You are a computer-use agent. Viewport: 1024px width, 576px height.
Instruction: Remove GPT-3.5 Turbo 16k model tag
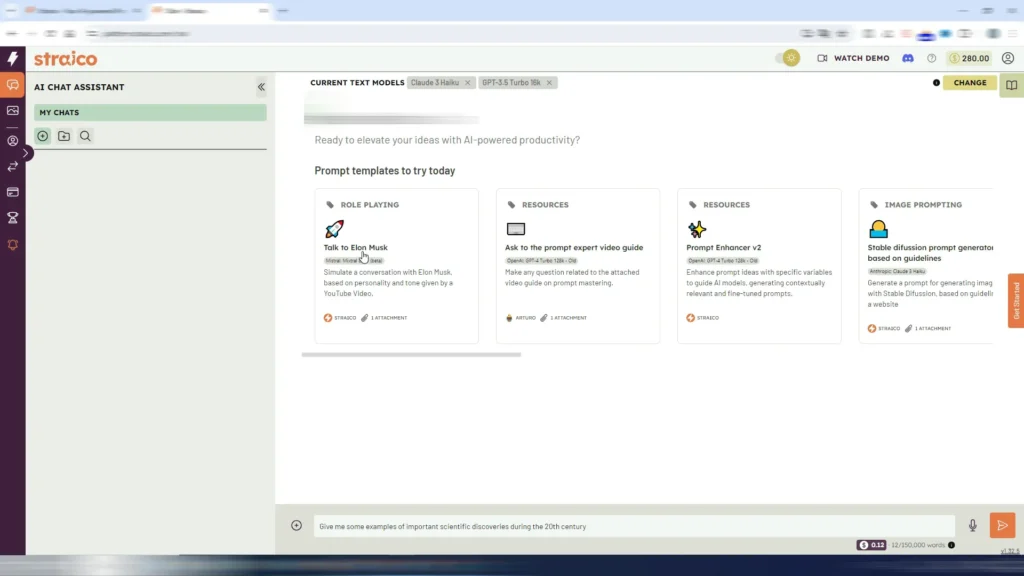pyautogui.click(x=549, y=83)
